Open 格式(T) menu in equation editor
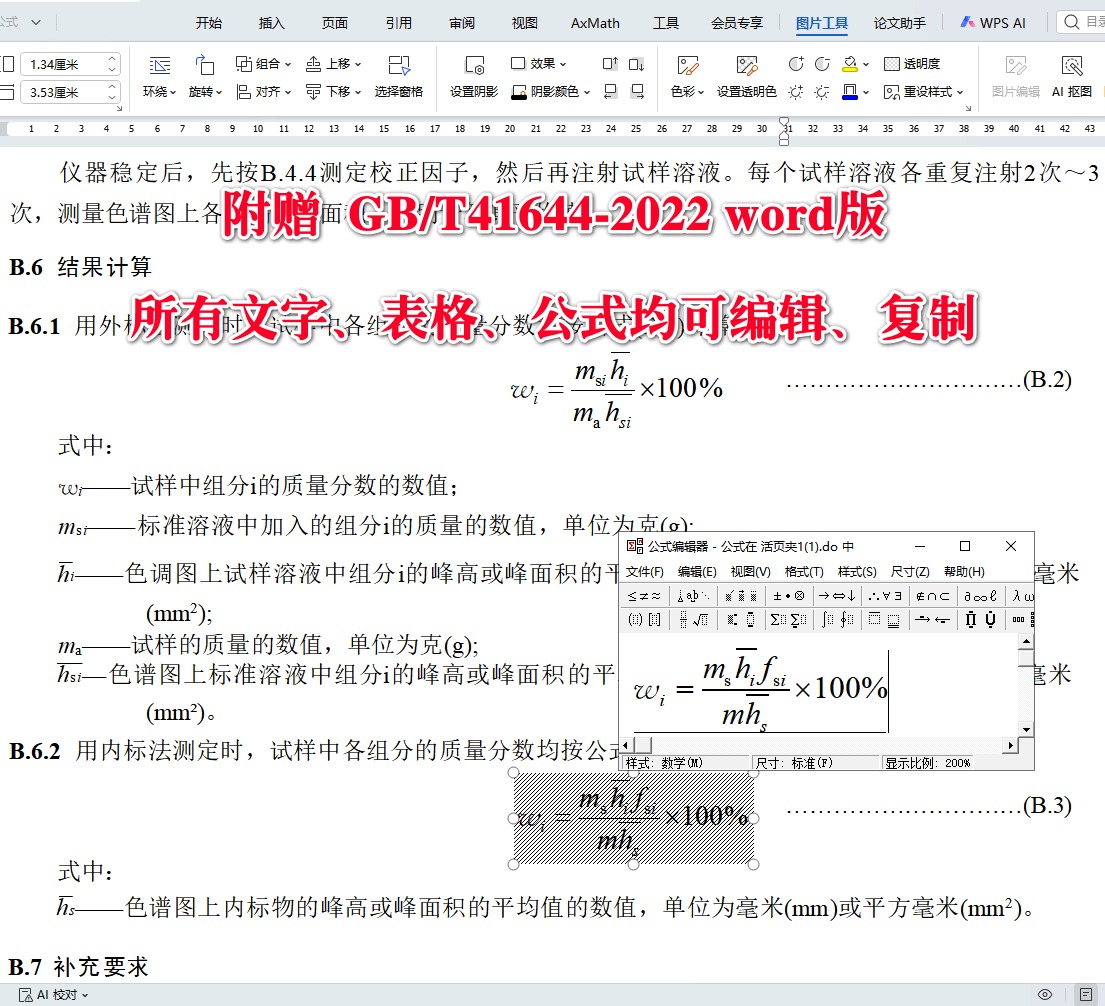 tap(804, 571)
